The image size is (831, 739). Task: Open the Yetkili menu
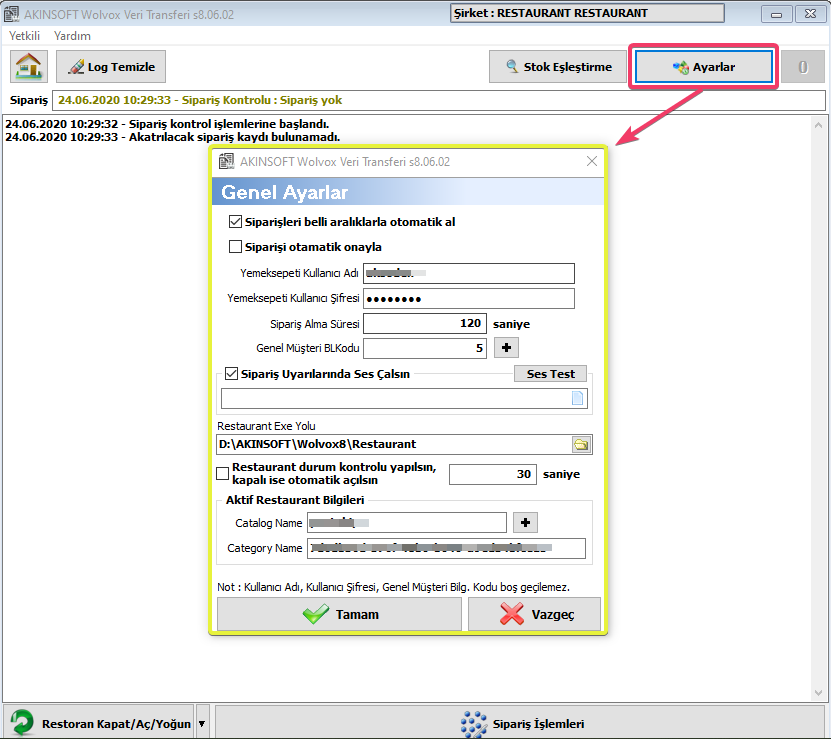pos(24,36)
